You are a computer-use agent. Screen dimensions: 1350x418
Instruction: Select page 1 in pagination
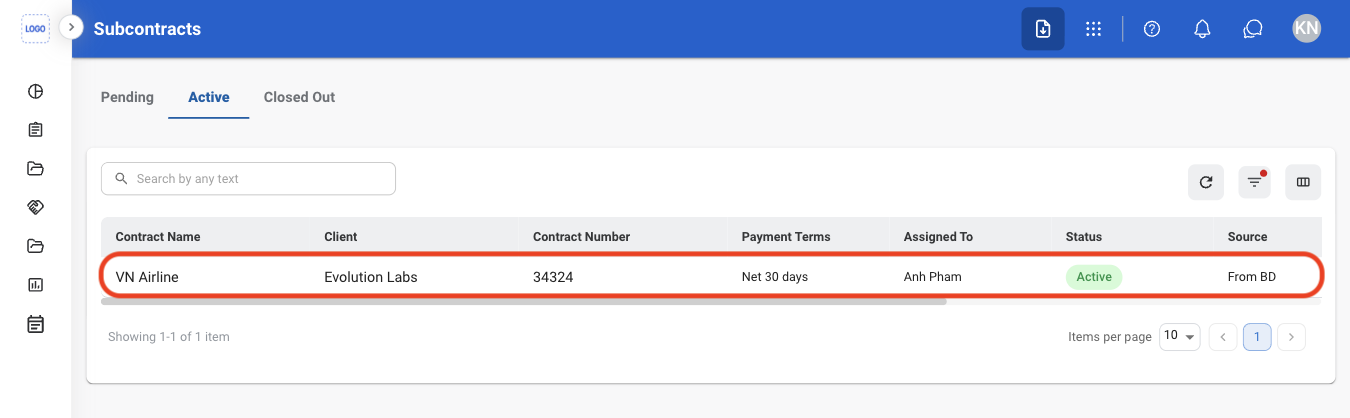click(x=1257, y=338)
